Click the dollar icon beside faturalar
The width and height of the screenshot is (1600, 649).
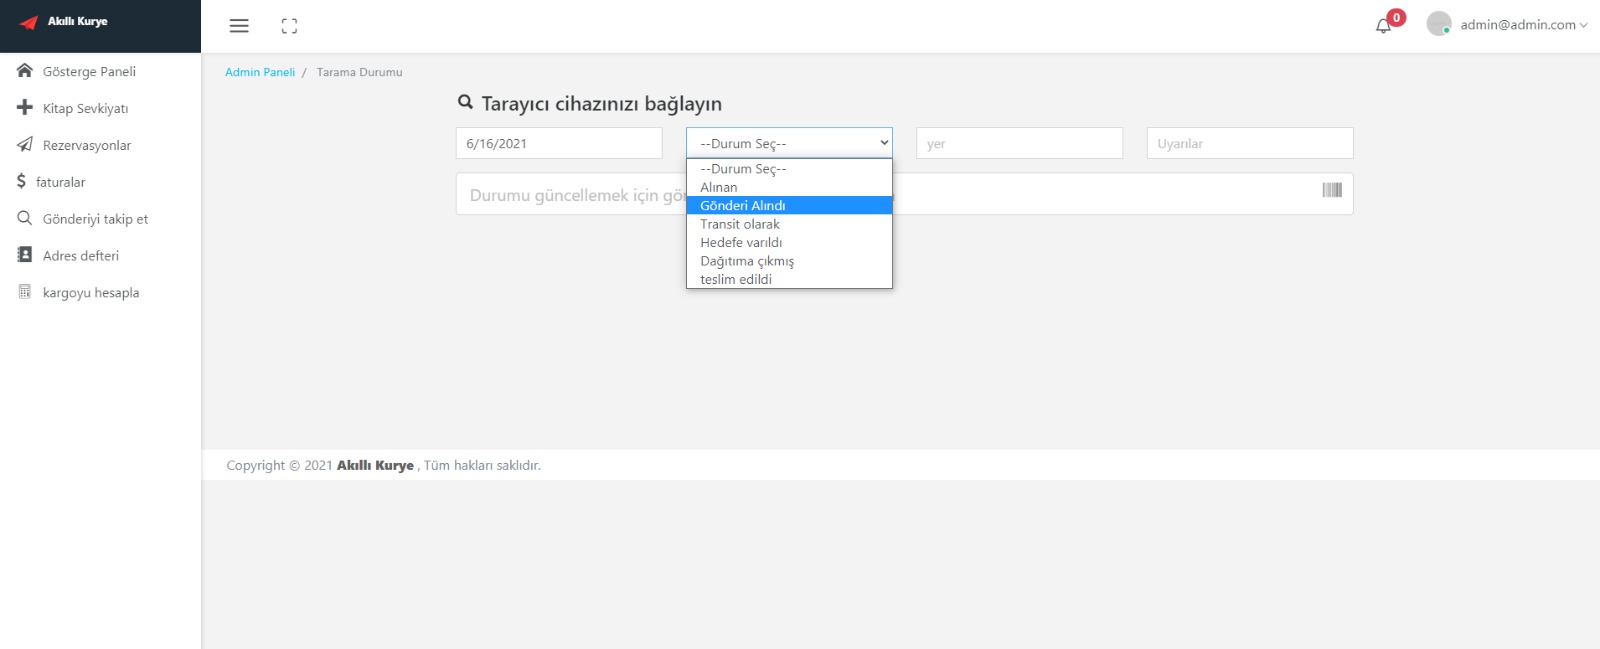tap(21, 181)
